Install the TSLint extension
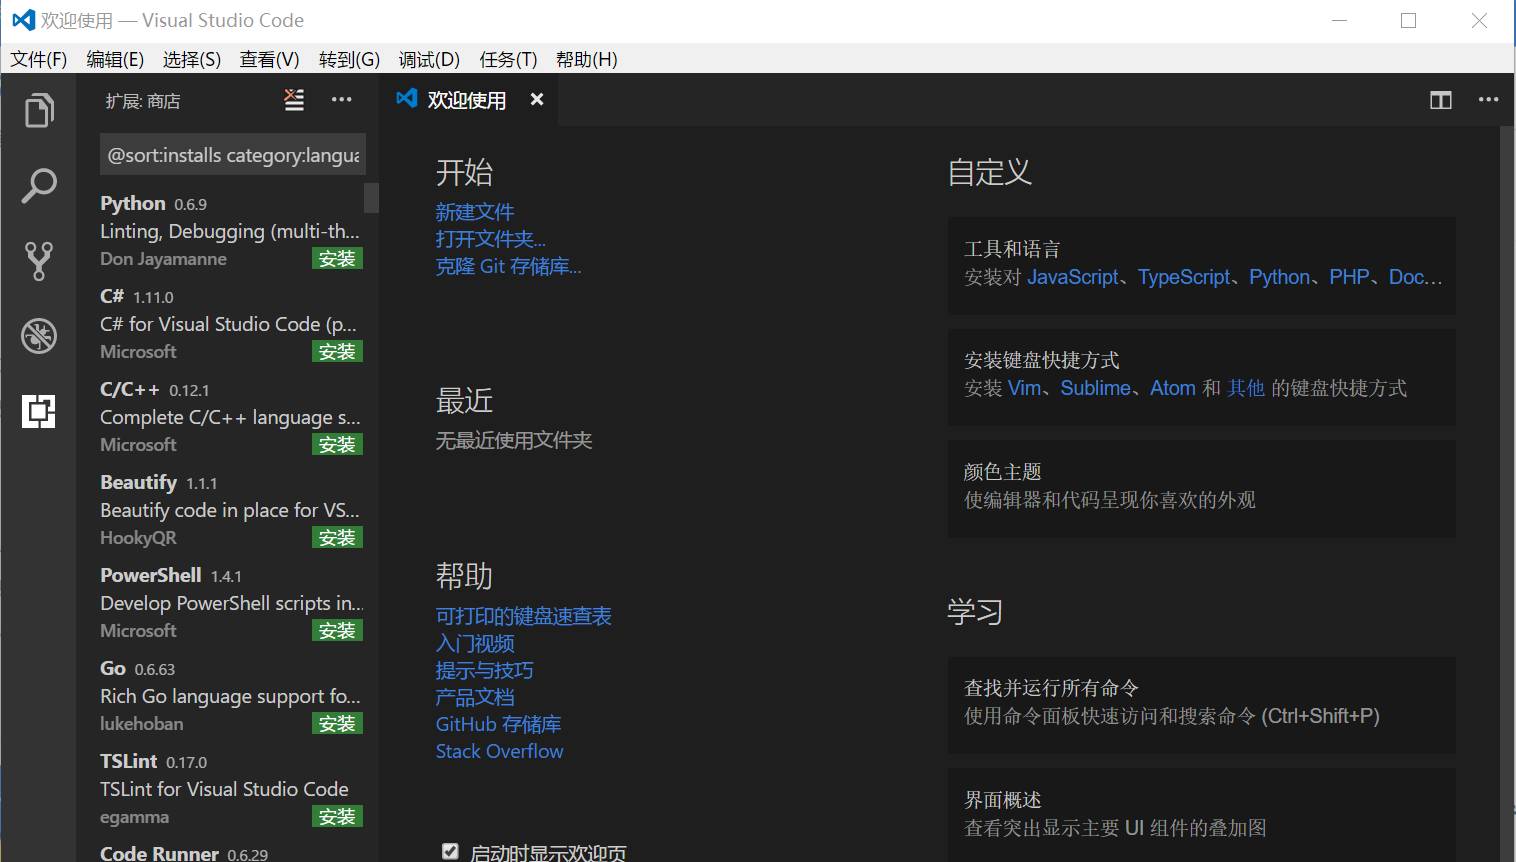This screenshot has height=862, width=1516. click(337, 817)
